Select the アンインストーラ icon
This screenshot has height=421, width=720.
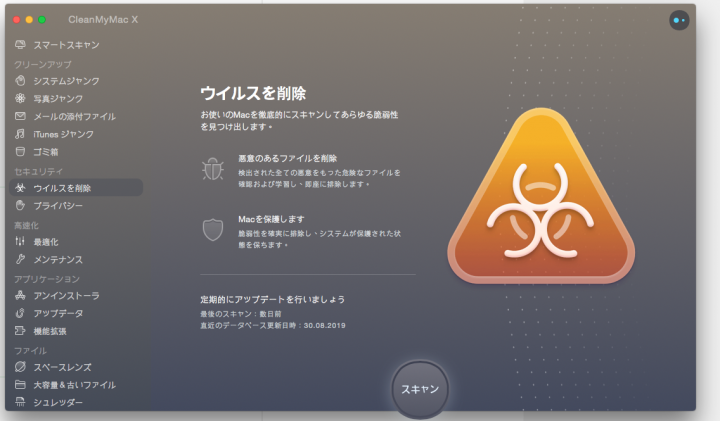20,295
